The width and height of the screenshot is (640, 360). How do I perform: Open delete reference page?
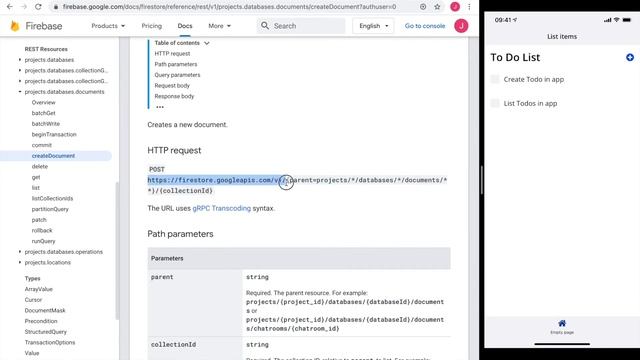(40, 167)
